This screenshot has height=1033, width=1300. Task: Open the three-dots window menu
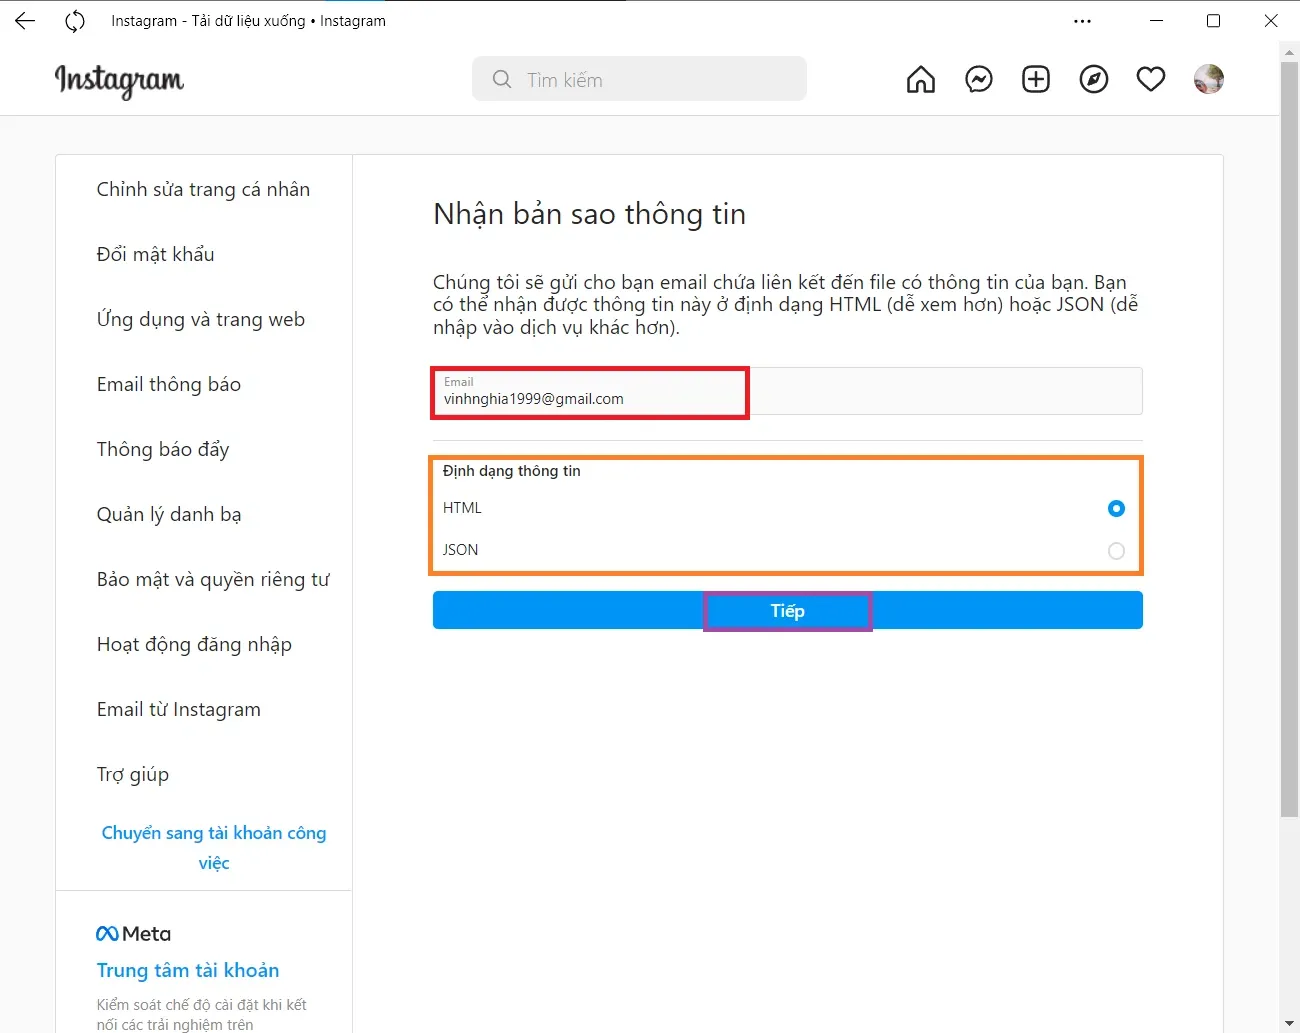(x=1083, y=21)
